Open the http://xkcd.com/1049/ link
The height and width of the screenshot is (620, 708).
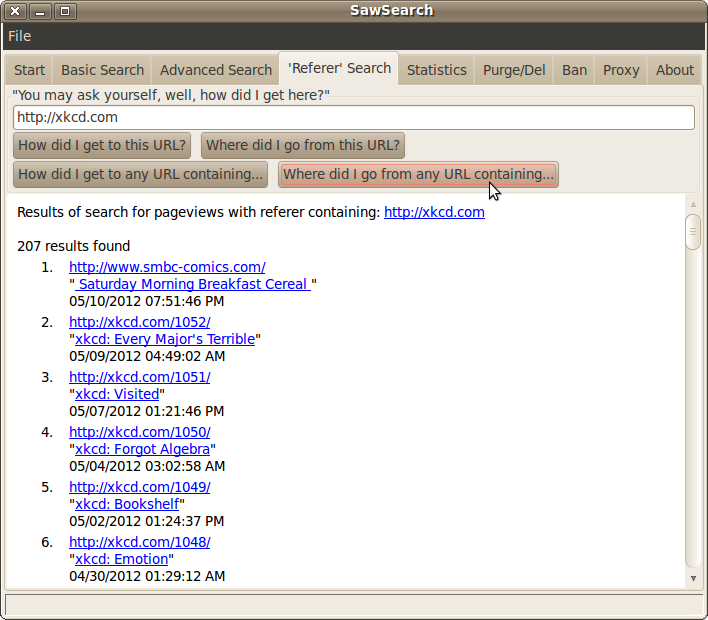(140, 487)
